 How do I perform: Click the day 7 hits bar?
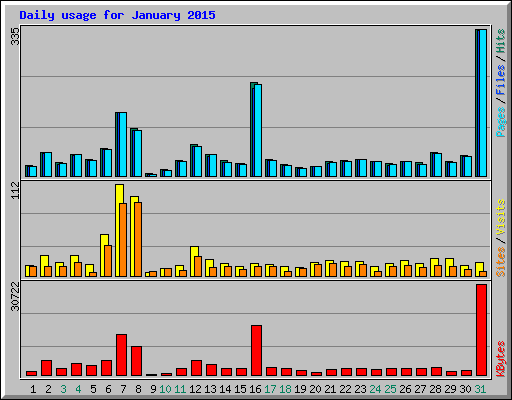click(x=121, y=144)
